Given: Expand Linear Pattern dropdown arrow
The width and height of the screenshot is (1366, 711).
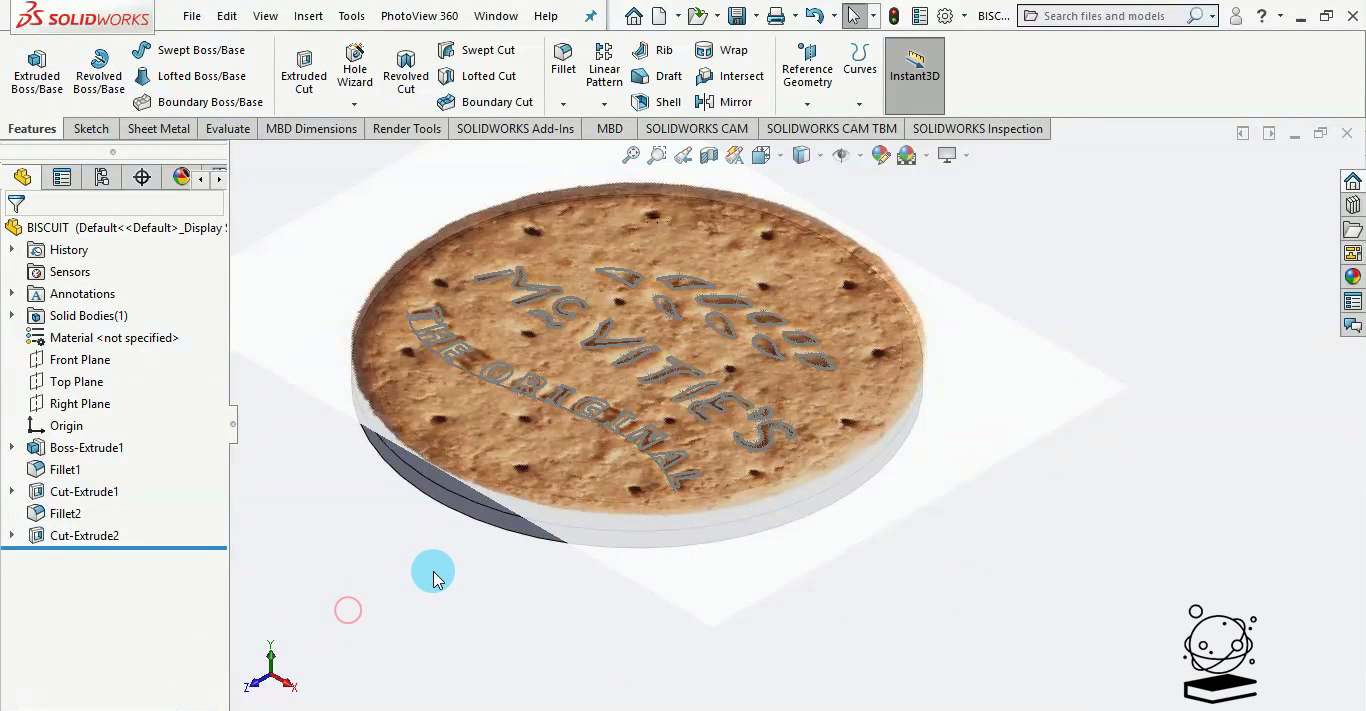Looking at the screenshot, I should [x=604, y=104].
